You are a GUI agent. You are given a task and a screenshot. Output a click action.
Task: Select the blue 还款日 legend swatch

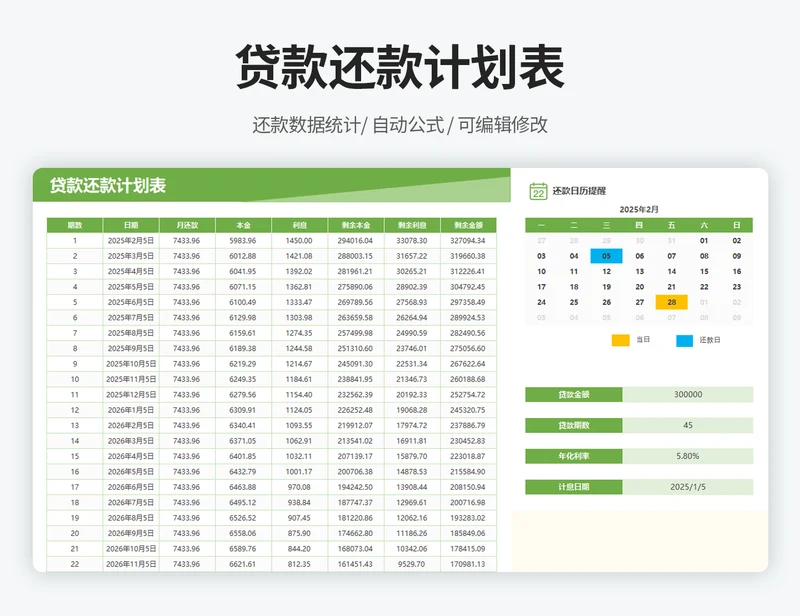click(685, 340)
